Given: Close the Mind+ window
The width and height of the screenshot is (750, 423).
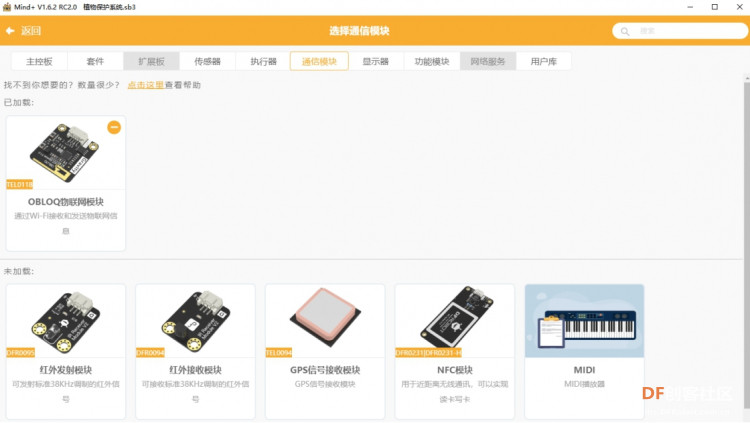Looking at the screenshot, I should tap(739, 7).
